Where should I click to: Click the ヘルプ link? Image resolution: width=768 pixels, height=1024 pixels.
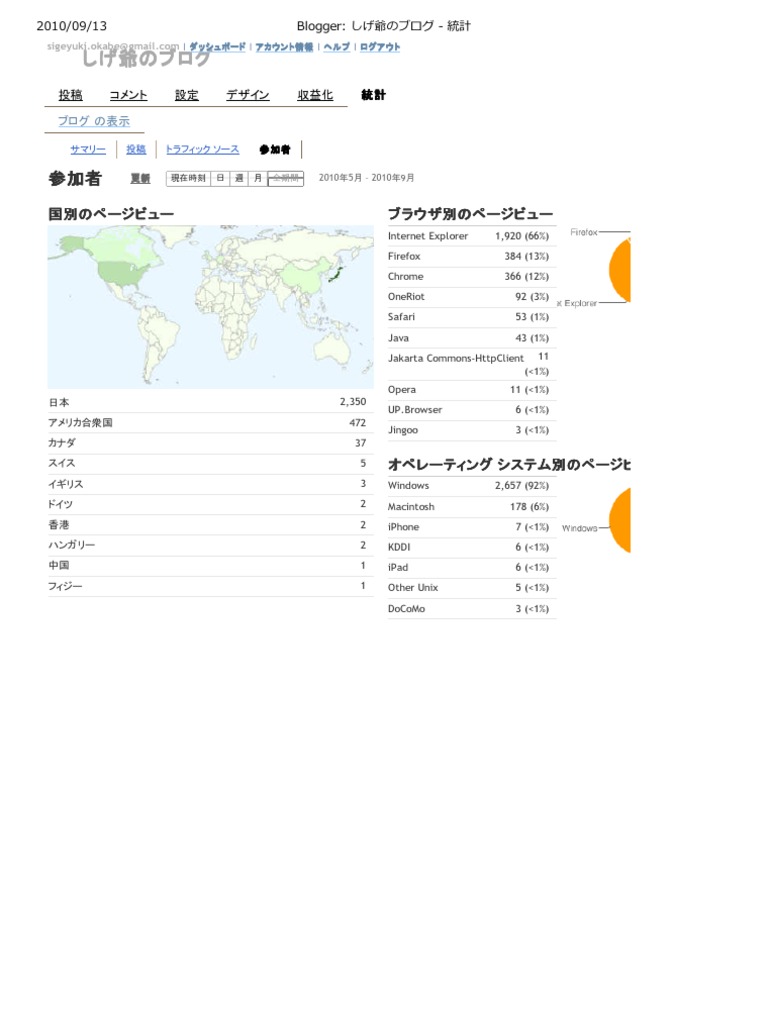(336, 47)
